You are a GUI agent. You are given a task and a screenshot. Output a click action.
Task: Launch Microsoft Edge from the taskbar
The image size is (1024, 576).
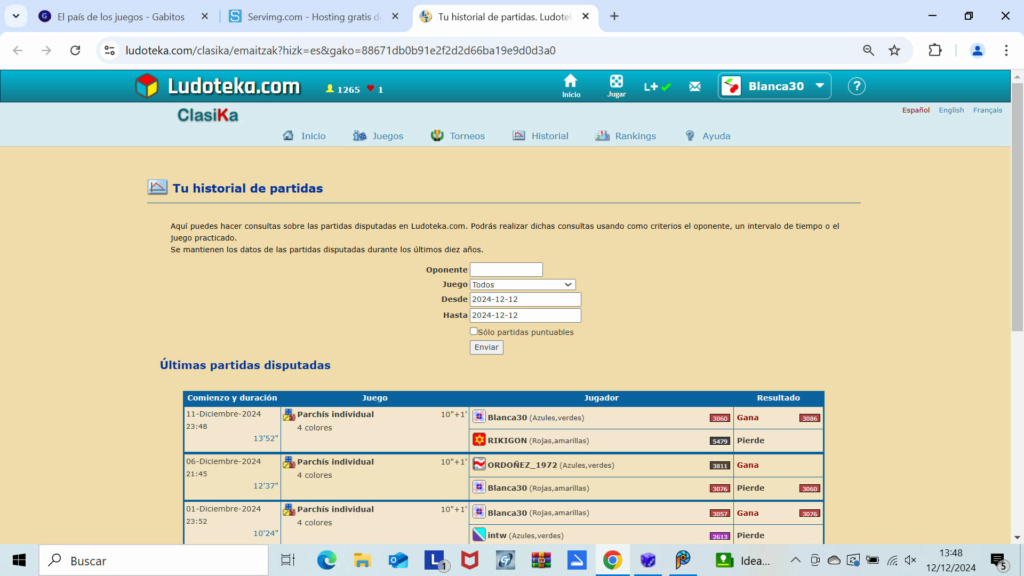pyautogui.click(x=327, y=560)
